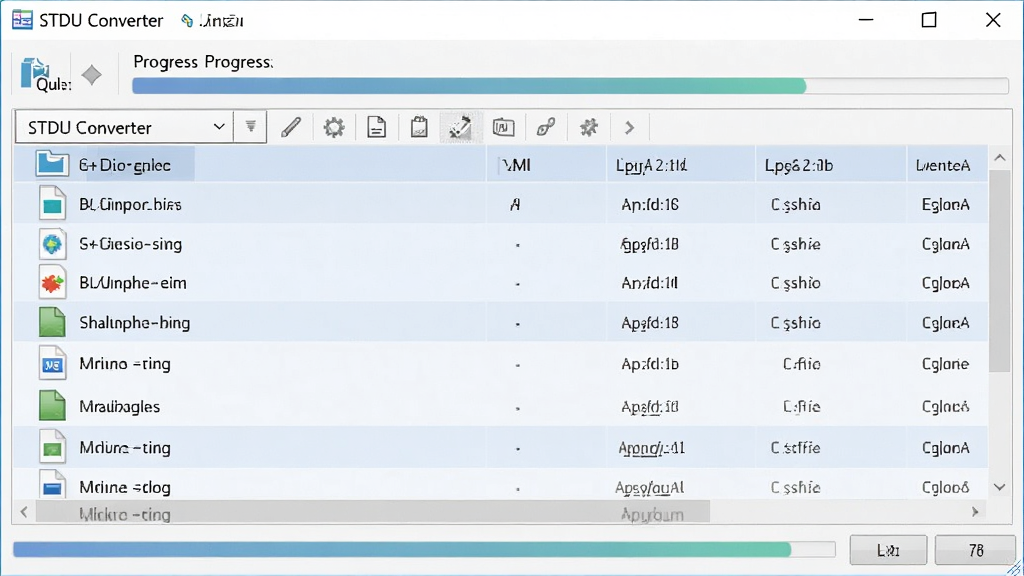Show more tools with the chevron arrow

click(630, 127)
